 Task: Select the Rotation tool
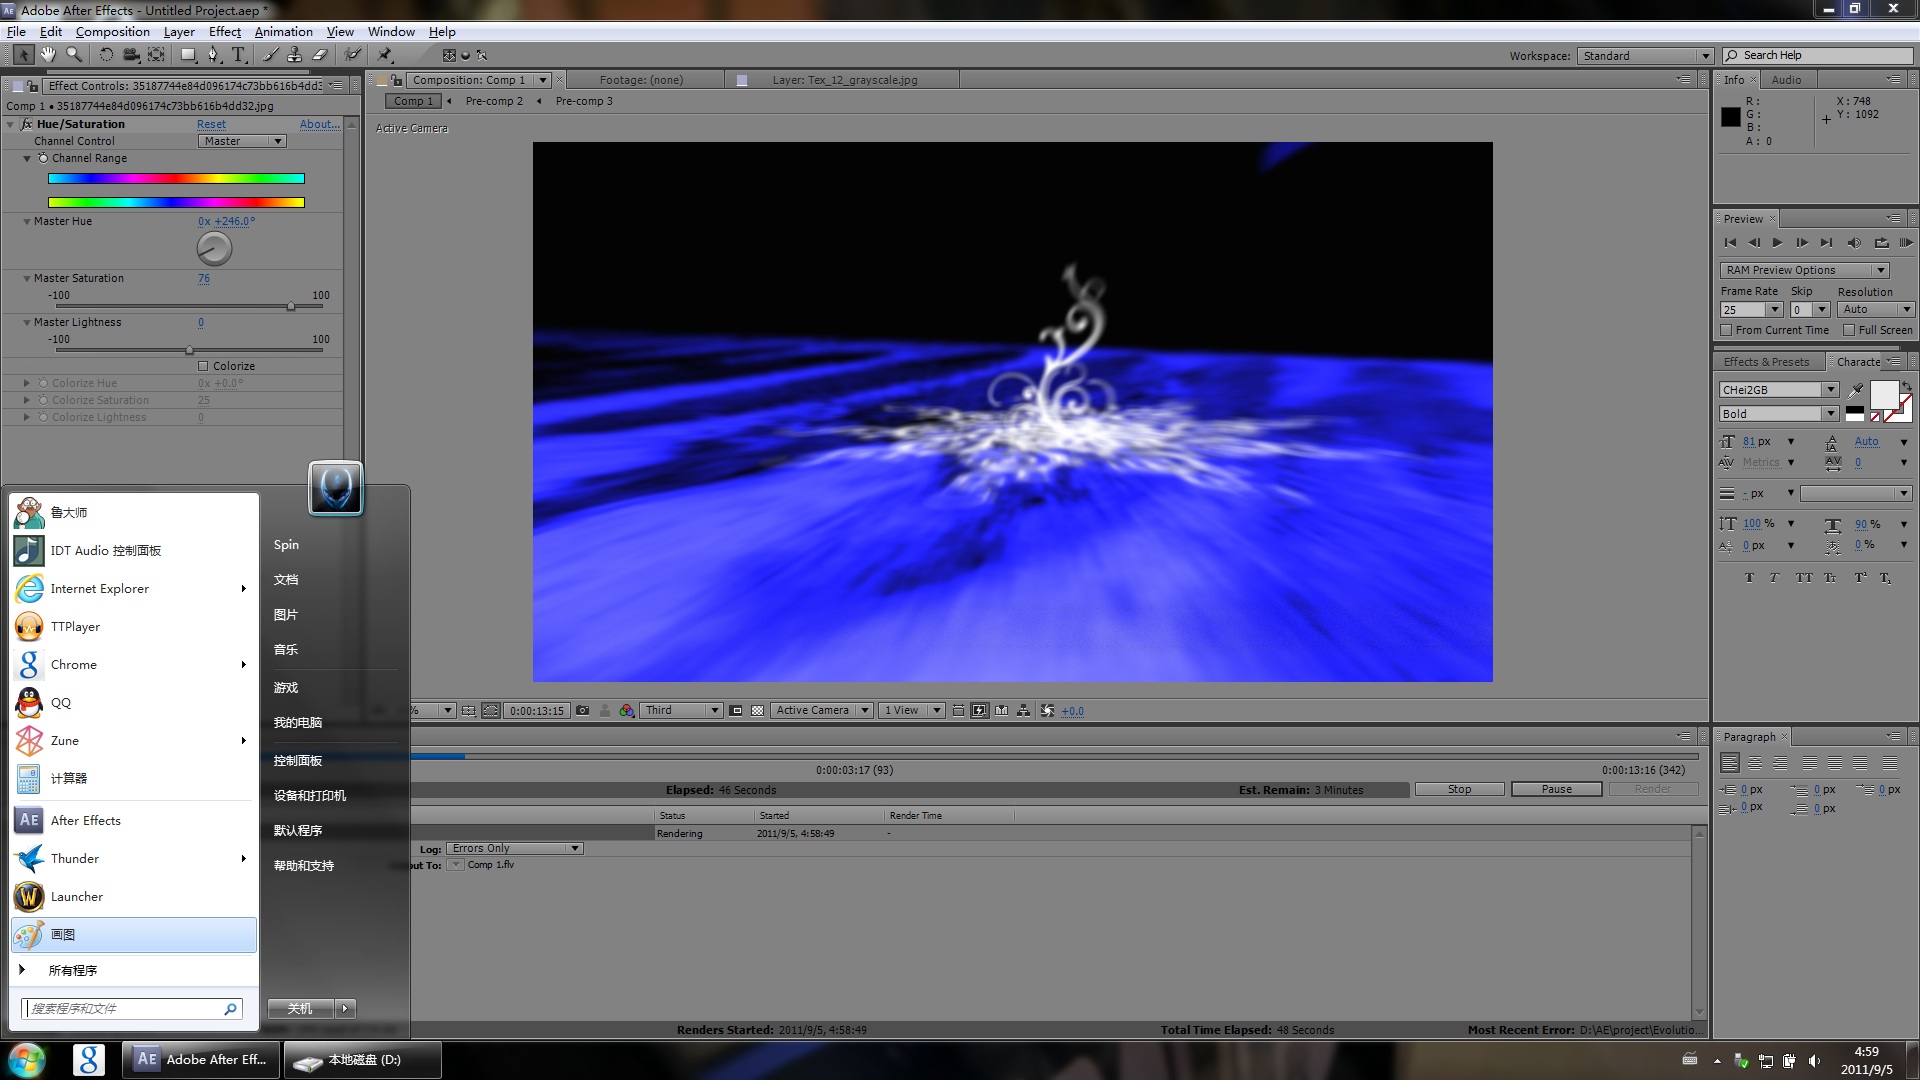point(106,55)
